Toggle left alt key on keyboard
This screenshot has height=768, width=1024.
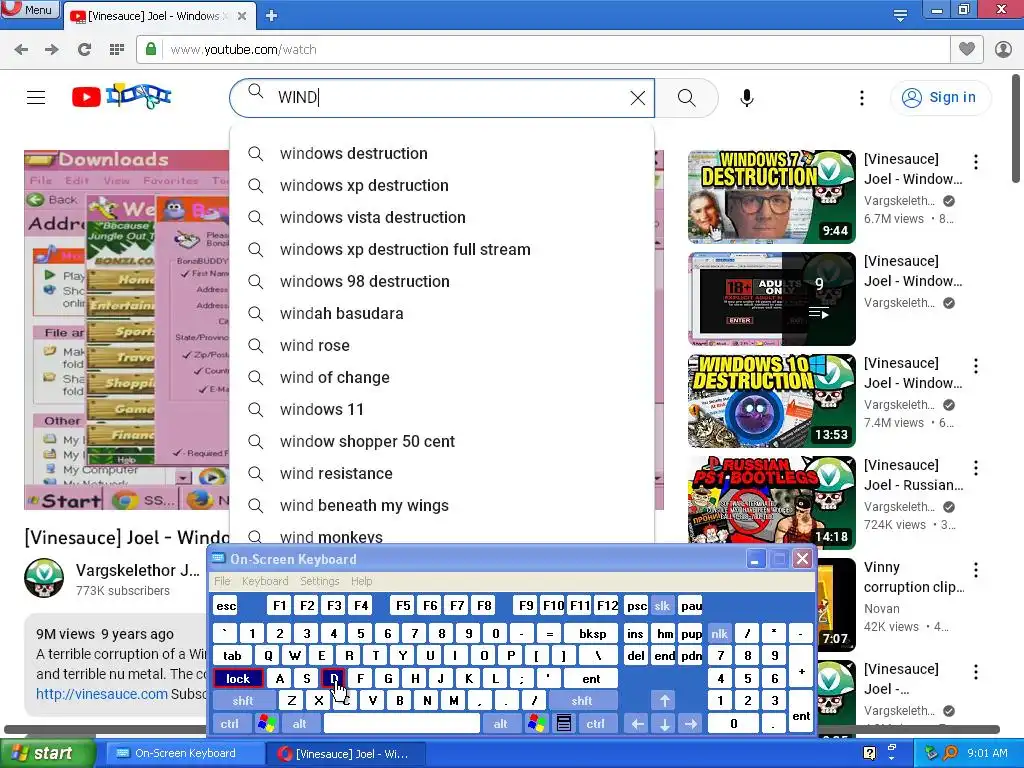click(300, 724)
